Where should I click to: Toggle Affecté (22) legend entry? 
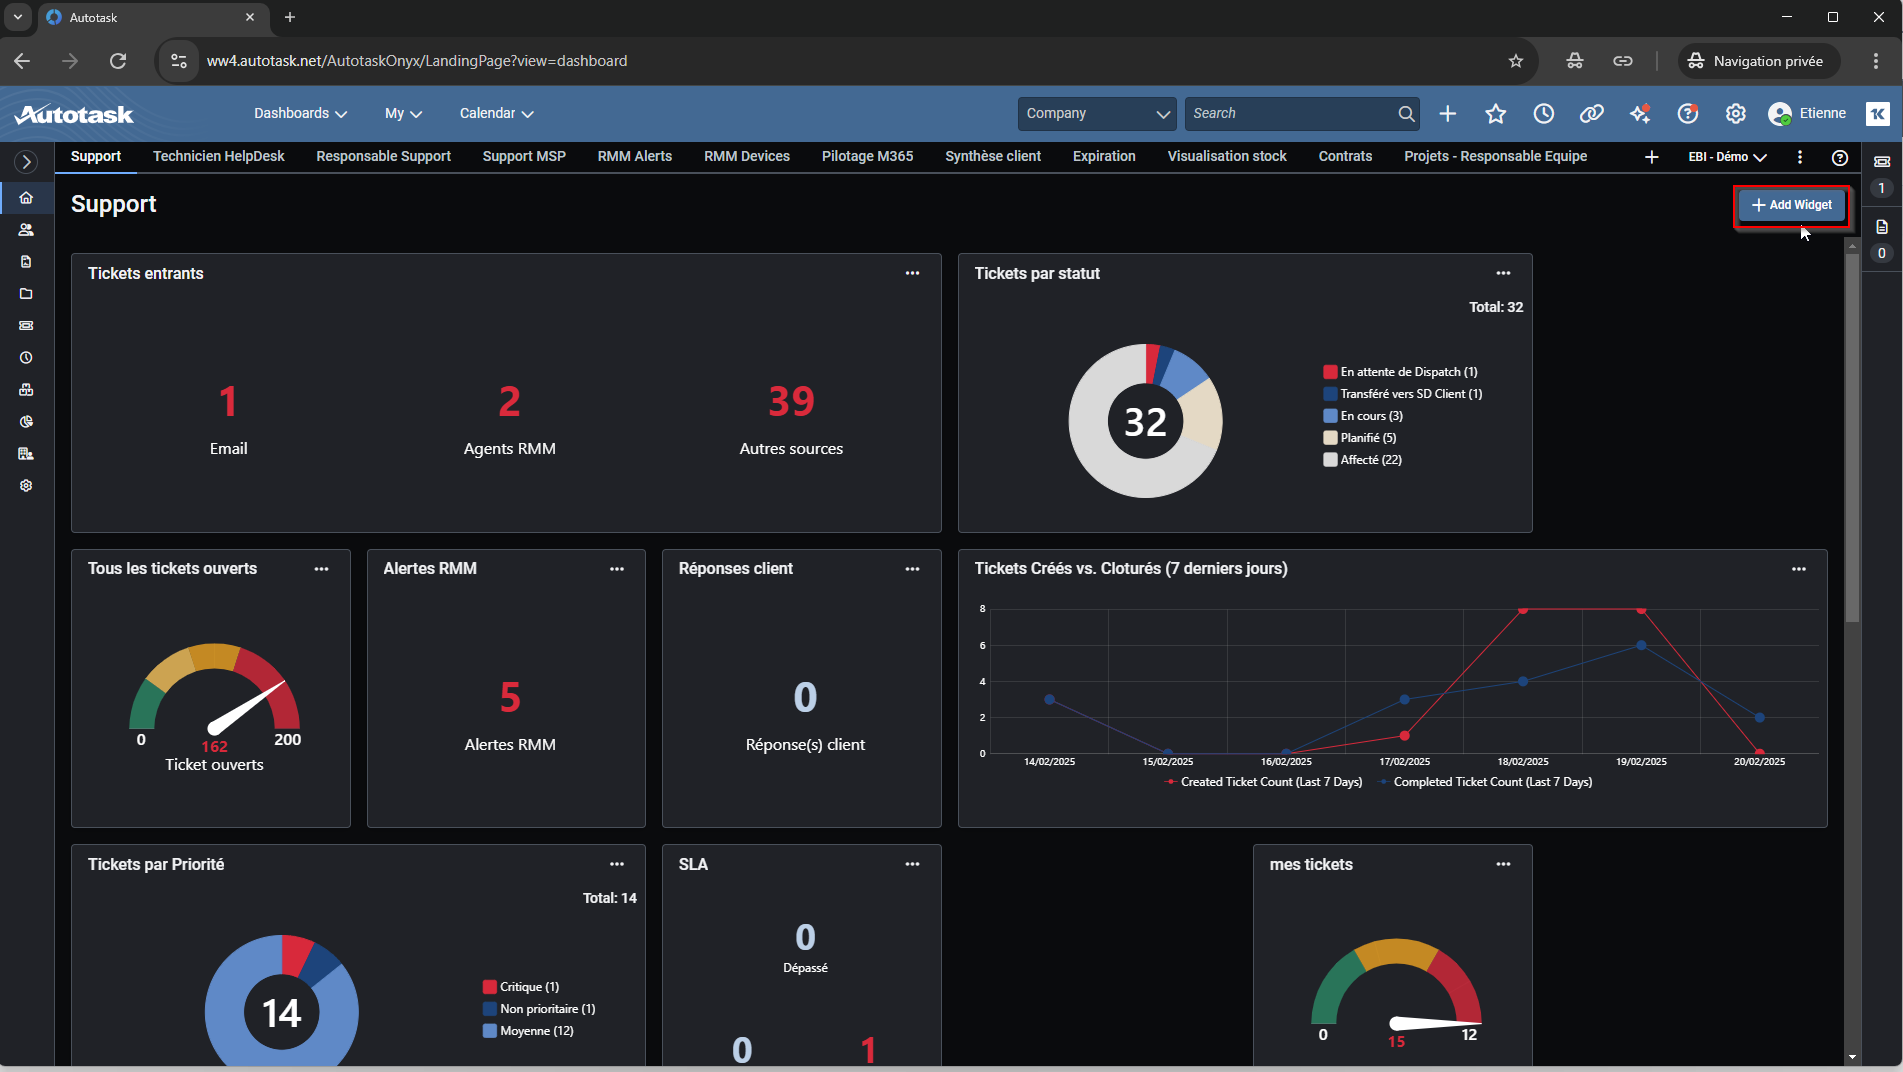(1362, 460)
